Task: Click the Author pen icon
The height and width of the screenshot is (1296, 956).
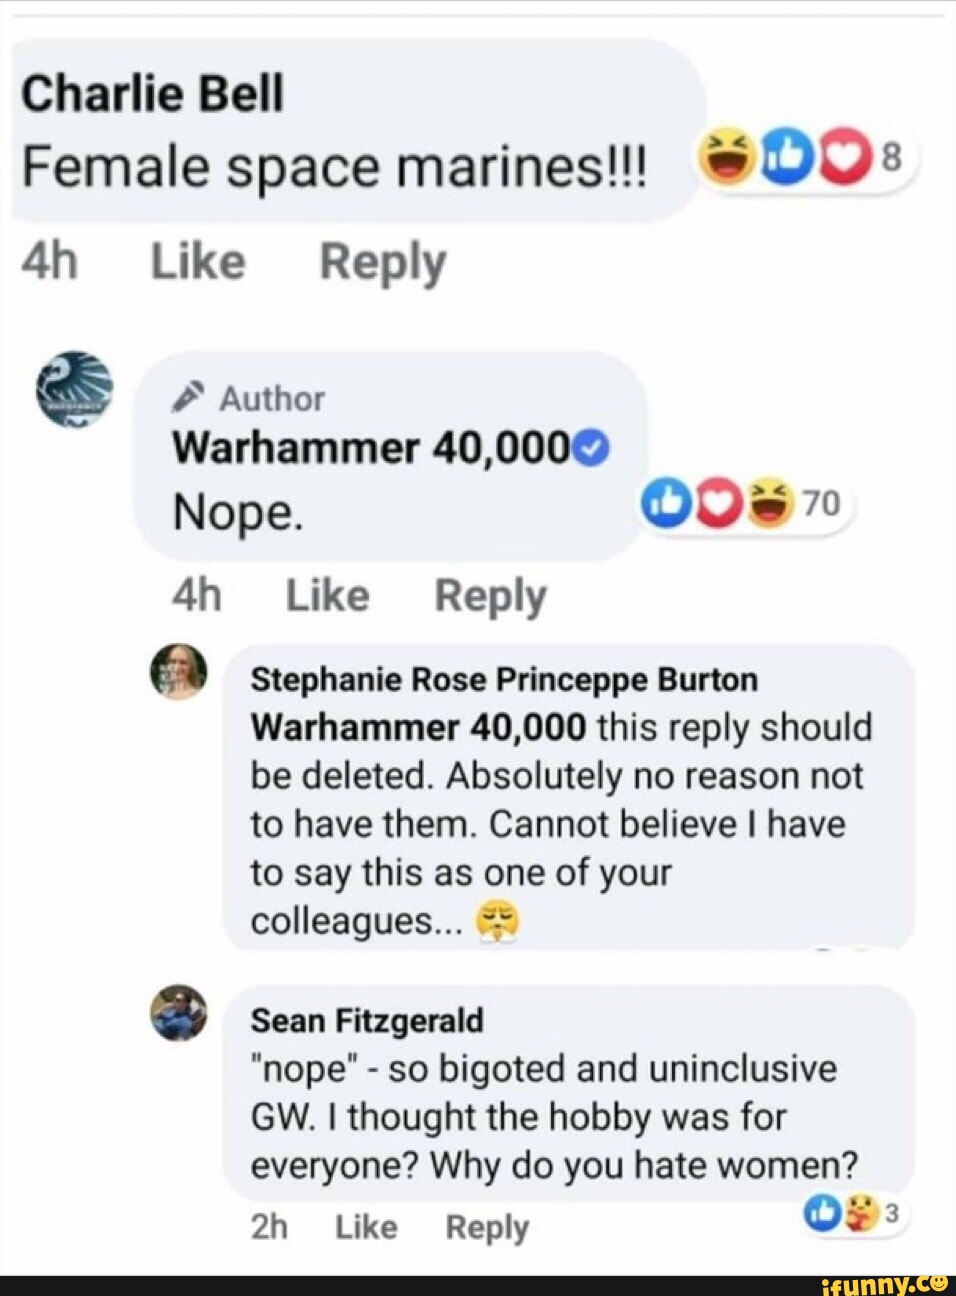Action: pyautogui.click(x=188, y=398)
